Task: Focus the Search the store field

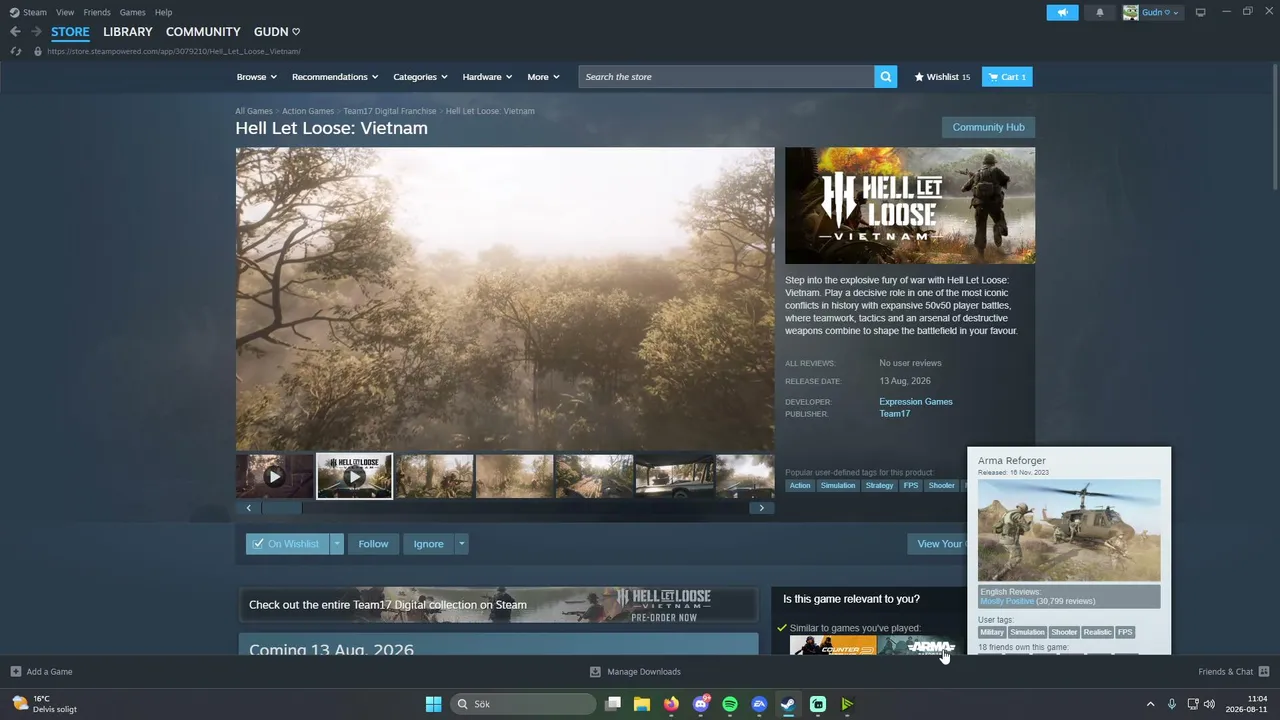Action: [726, 77]
